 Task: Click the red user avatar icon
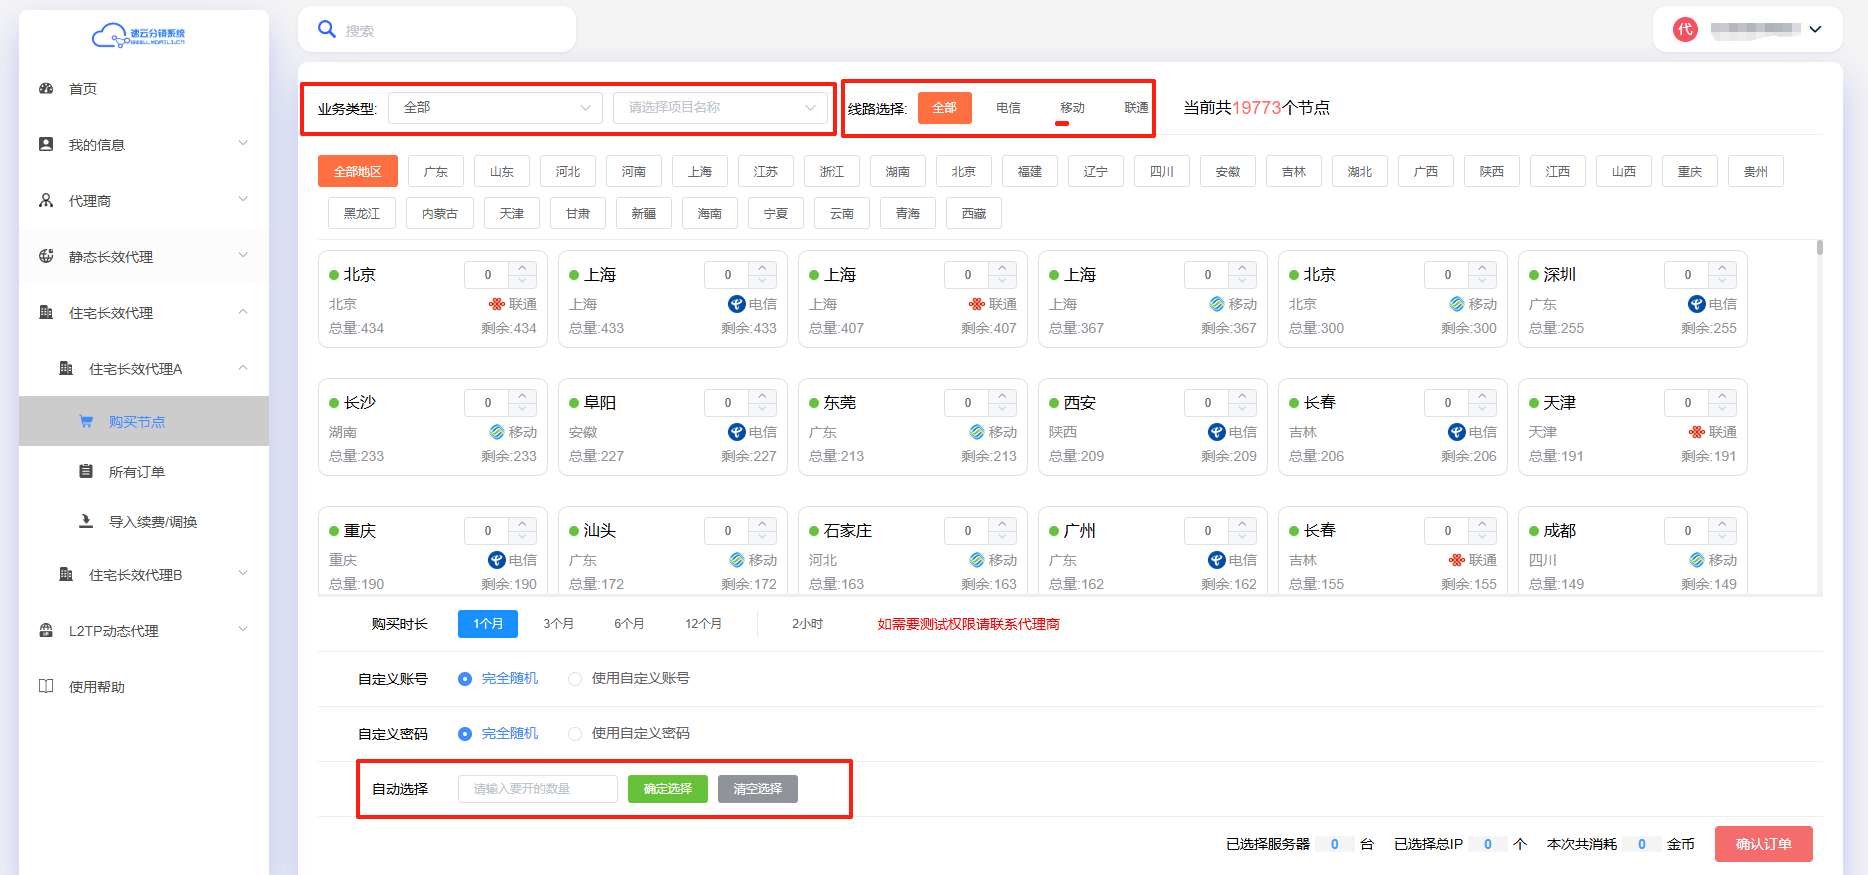[1685, 29]
